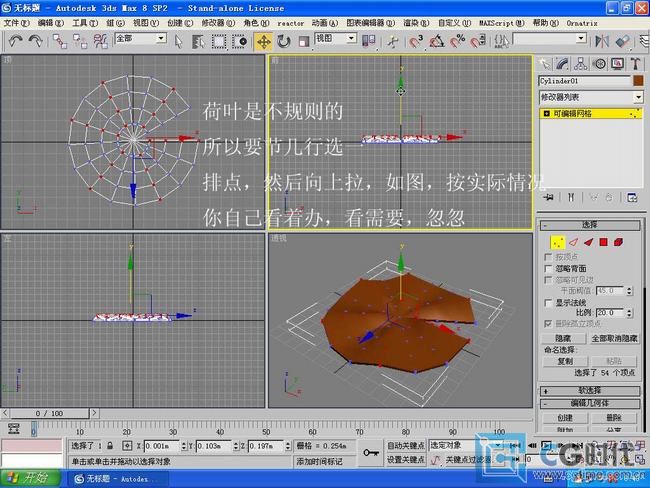
Task: Select Edge sub-object level icon
Action: [573, 242]
